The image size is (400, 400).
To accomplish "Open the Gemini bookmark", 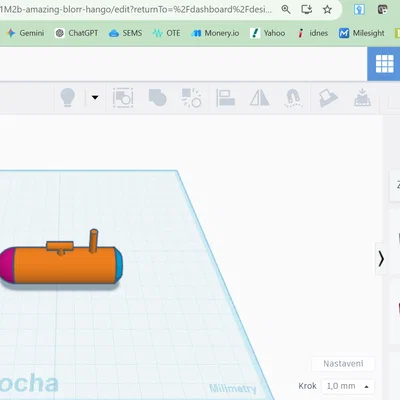I will click(26, 33).
